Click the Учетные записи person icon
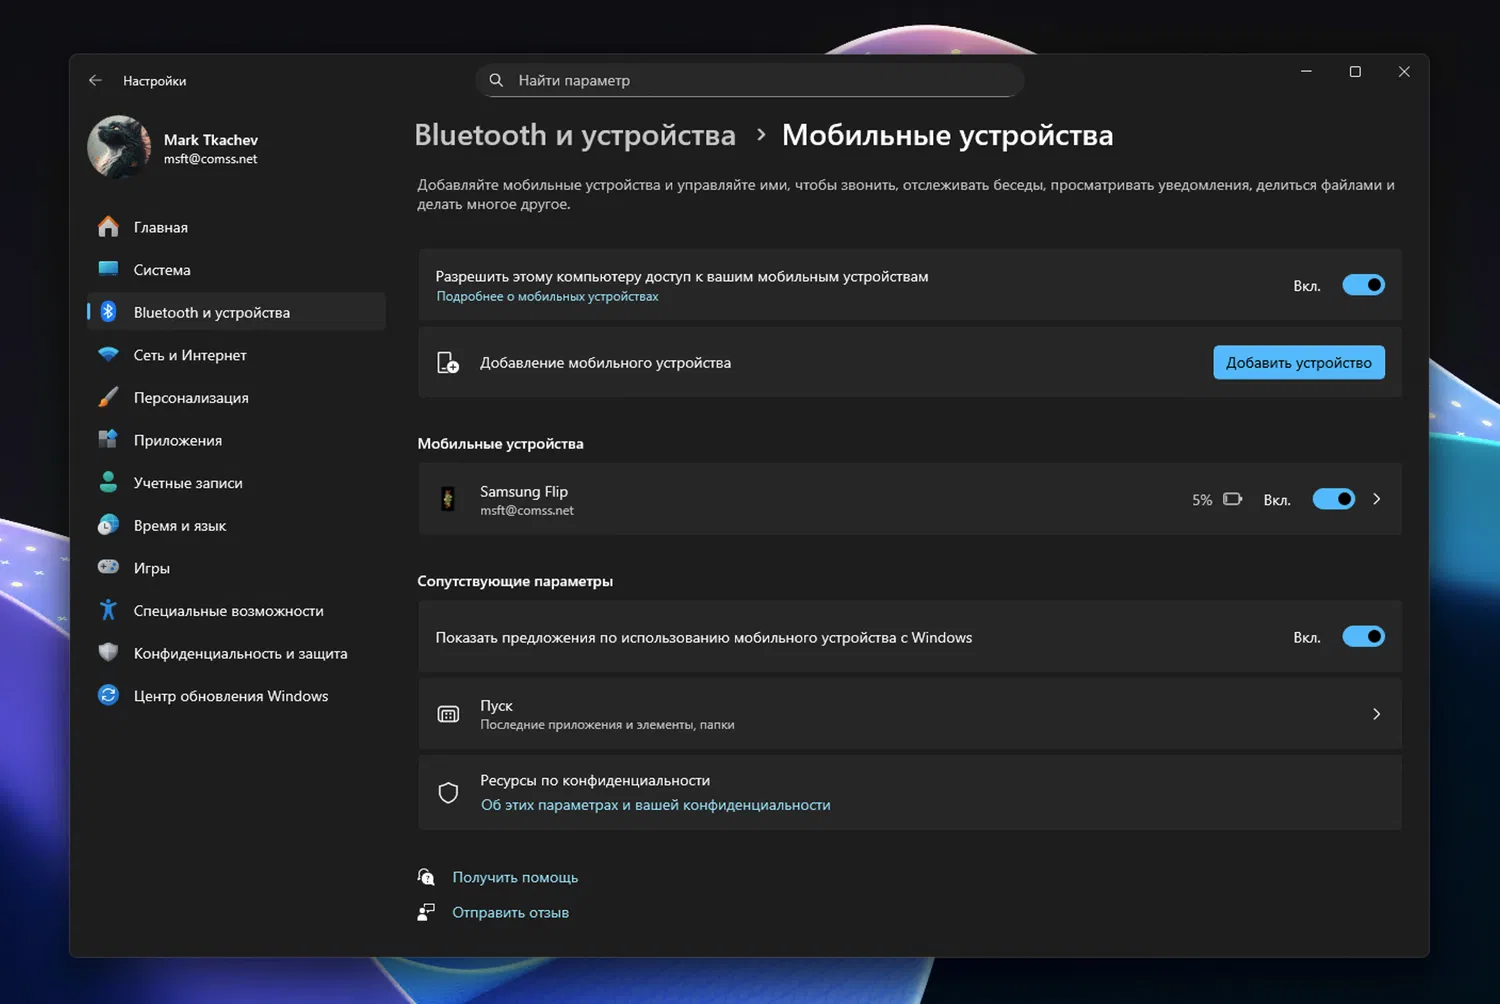 [x=108, y=482]
